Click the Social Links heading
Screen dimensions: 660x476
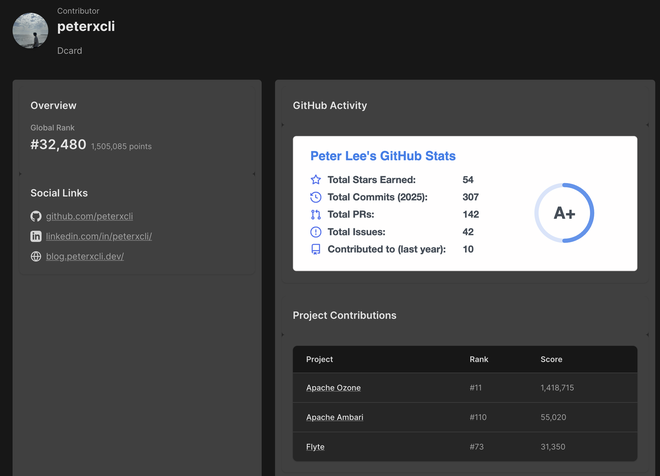pyautogui.click(x=59, y=193)
